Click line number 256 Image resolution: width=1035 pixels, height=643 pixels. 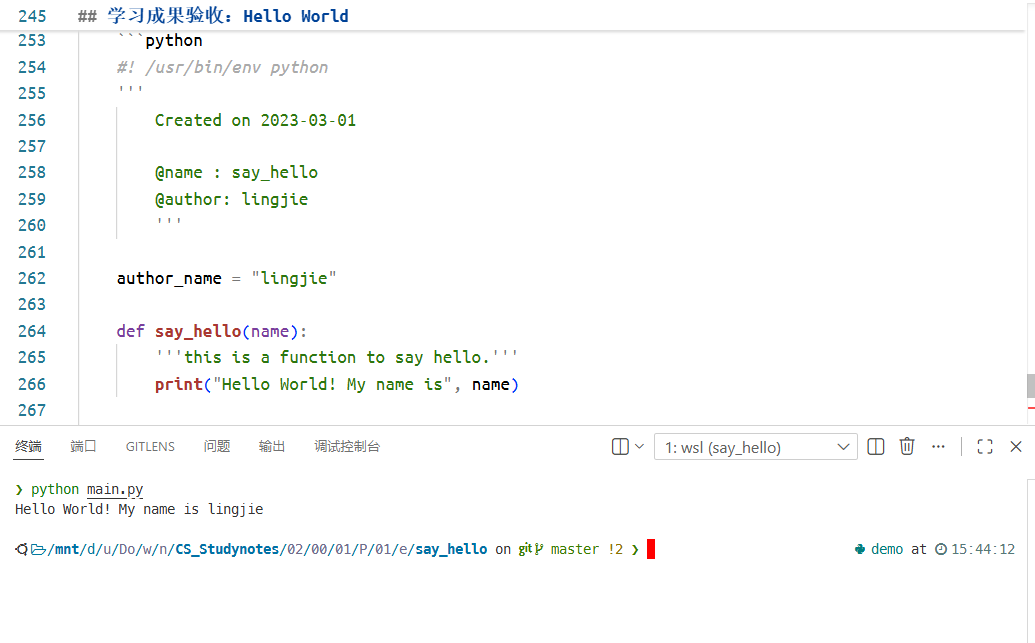[x=32, y=120]
